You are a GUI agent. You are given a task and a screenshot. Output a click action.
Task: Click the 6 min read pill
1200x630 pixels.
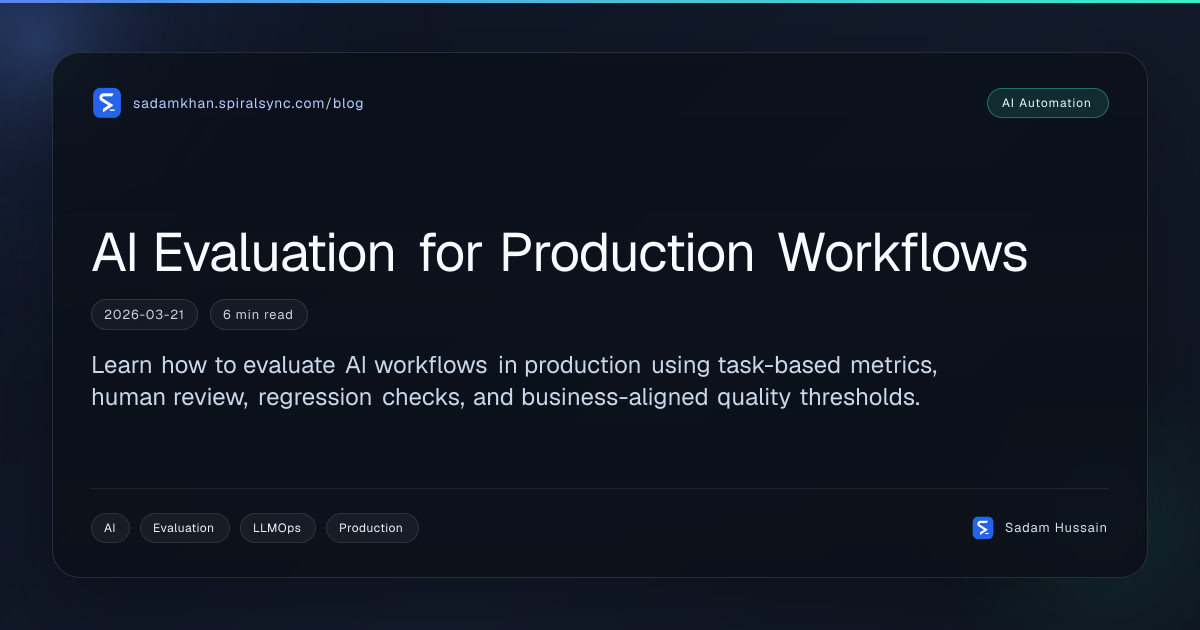(x=258, y=314)
